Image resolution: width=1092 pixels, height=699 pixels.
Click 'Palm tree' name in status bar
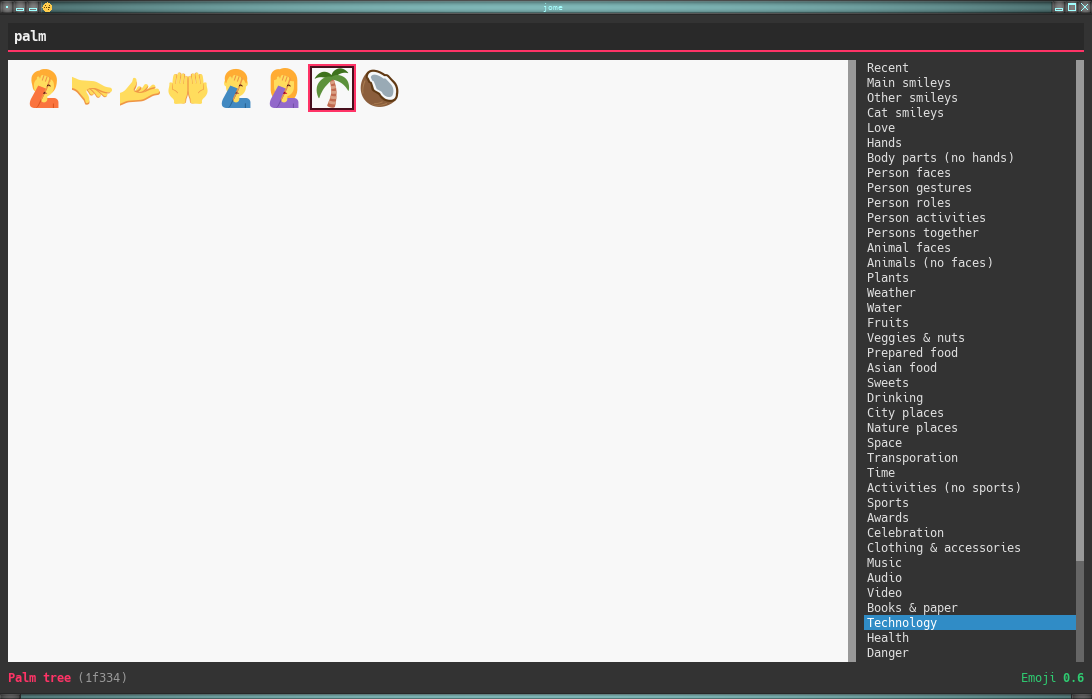coord(40,677)
